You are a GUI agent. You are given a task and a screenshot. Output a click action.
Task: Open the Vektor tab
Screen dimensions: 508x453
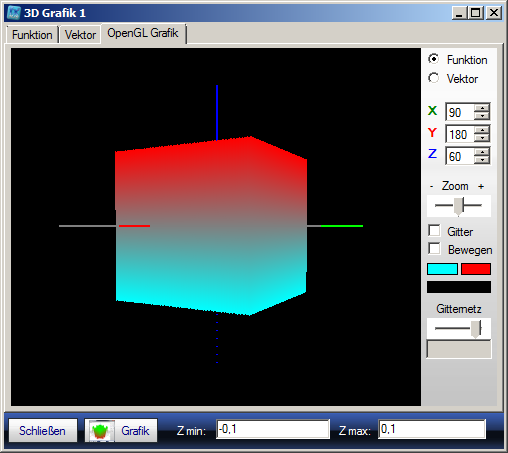pyautogui.click(x=80, y=35)
